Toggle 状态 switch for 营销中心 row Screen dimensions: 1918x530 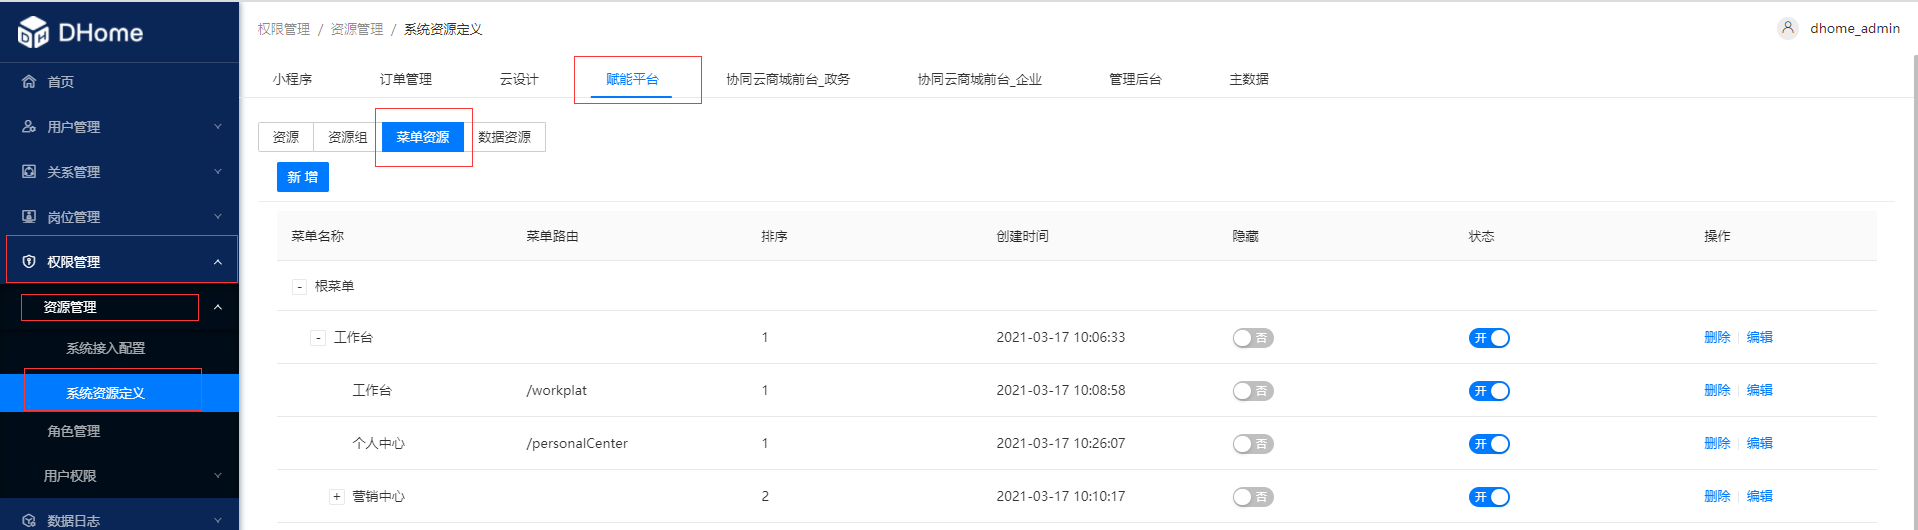[1489, 497]
